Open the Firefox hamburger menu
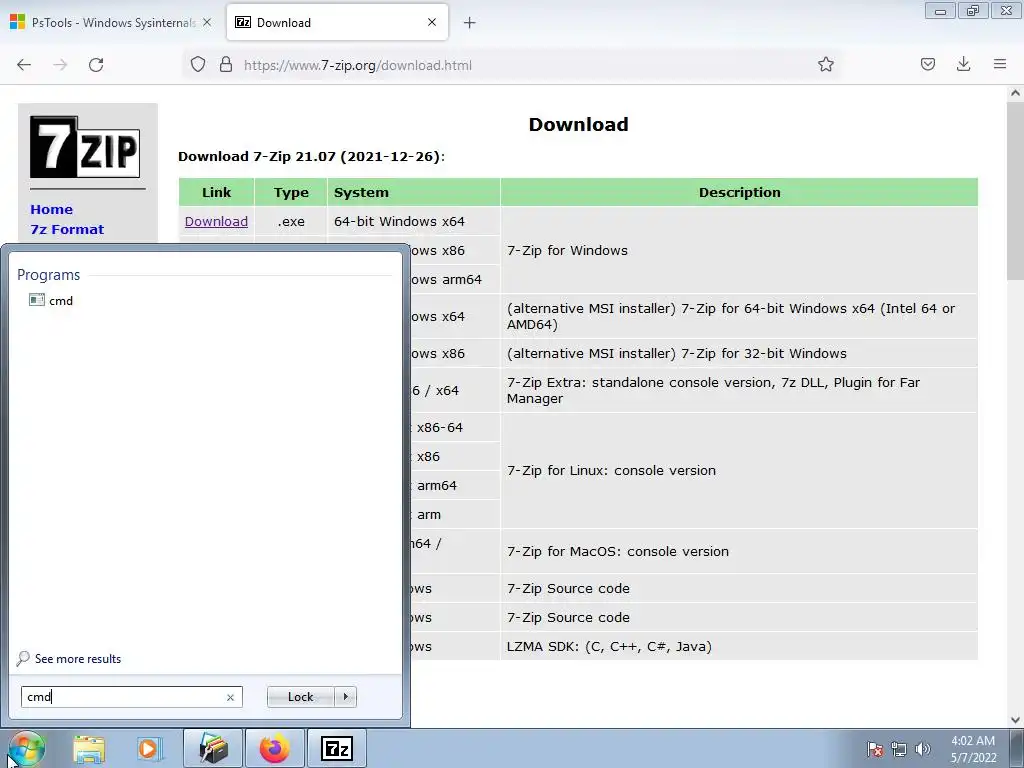The height and width of the screenshot is (768, 1024). point(1000,64)
